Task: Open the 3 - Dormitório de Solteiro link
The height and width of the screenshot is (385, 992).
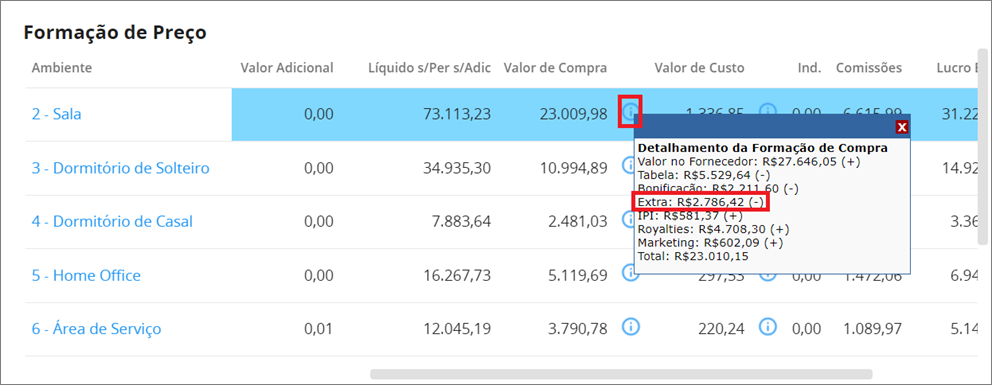Action: [120, 168]
